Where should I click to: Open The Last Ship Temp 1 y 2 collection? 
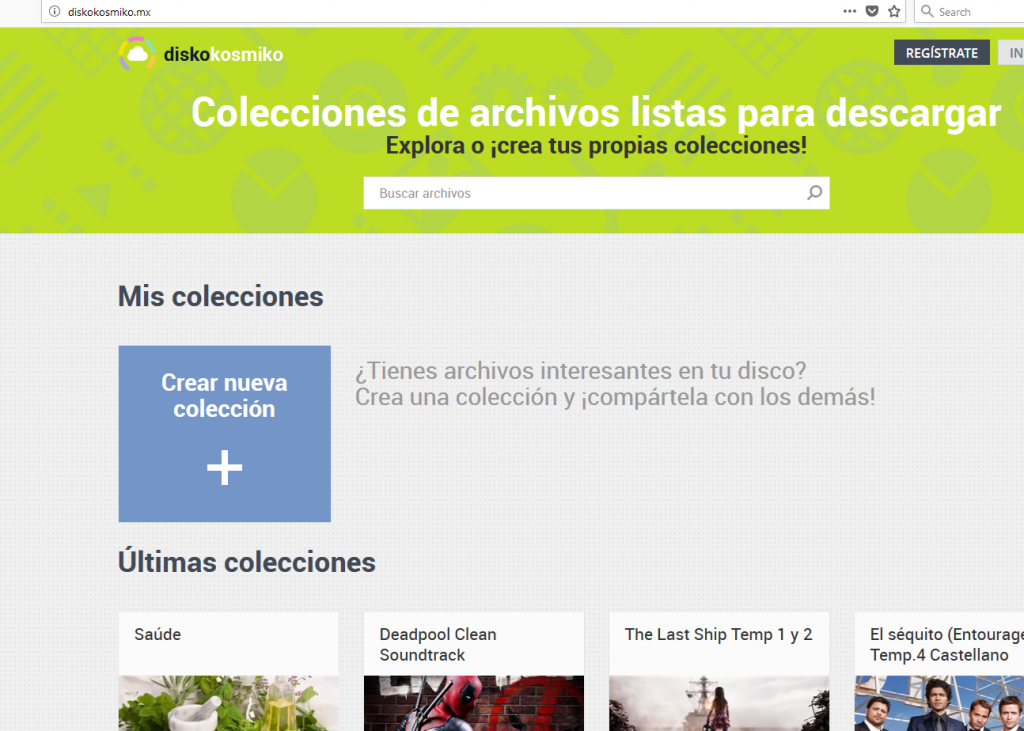click(x=718, y=634)
